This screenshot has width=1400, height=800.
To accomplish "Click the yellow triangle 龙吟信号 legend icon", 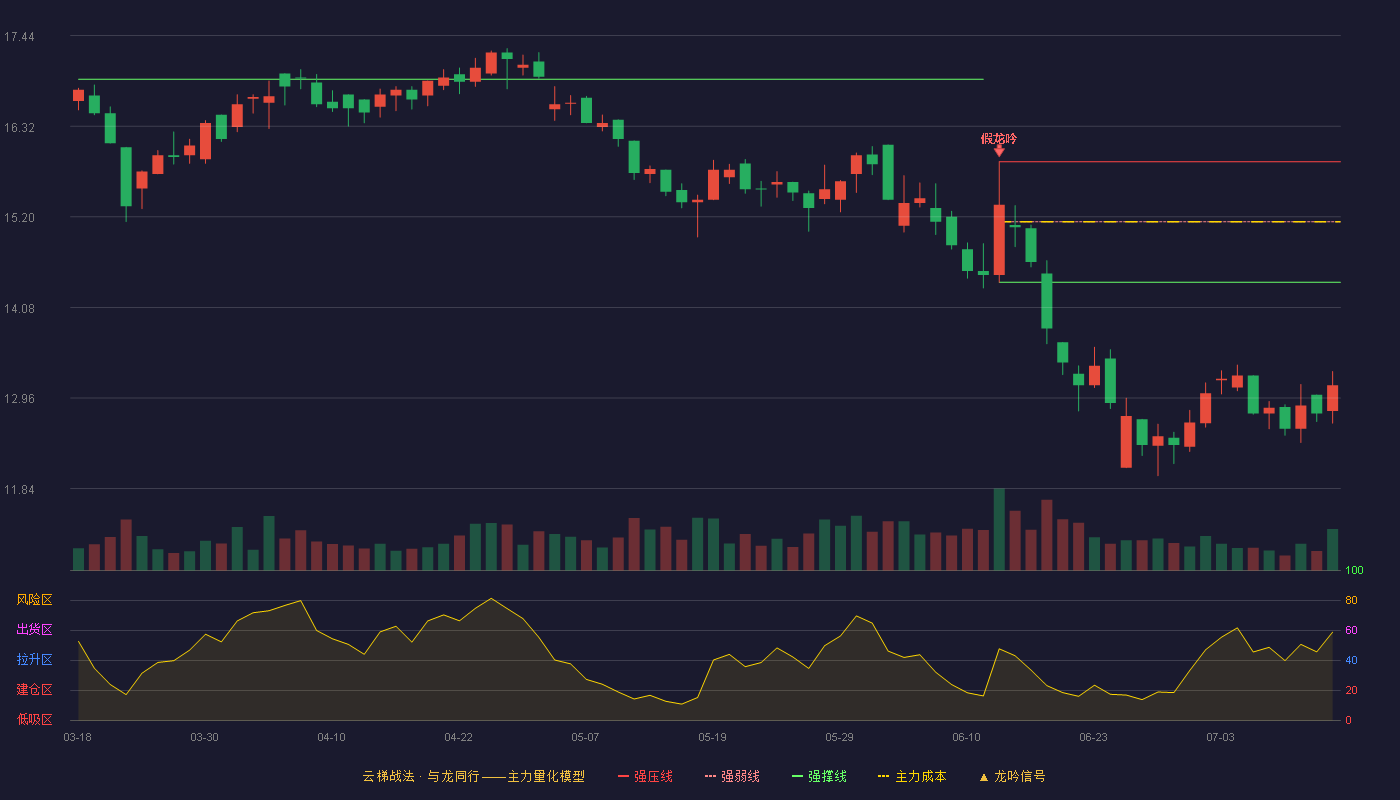I will (x=983, y=777).
